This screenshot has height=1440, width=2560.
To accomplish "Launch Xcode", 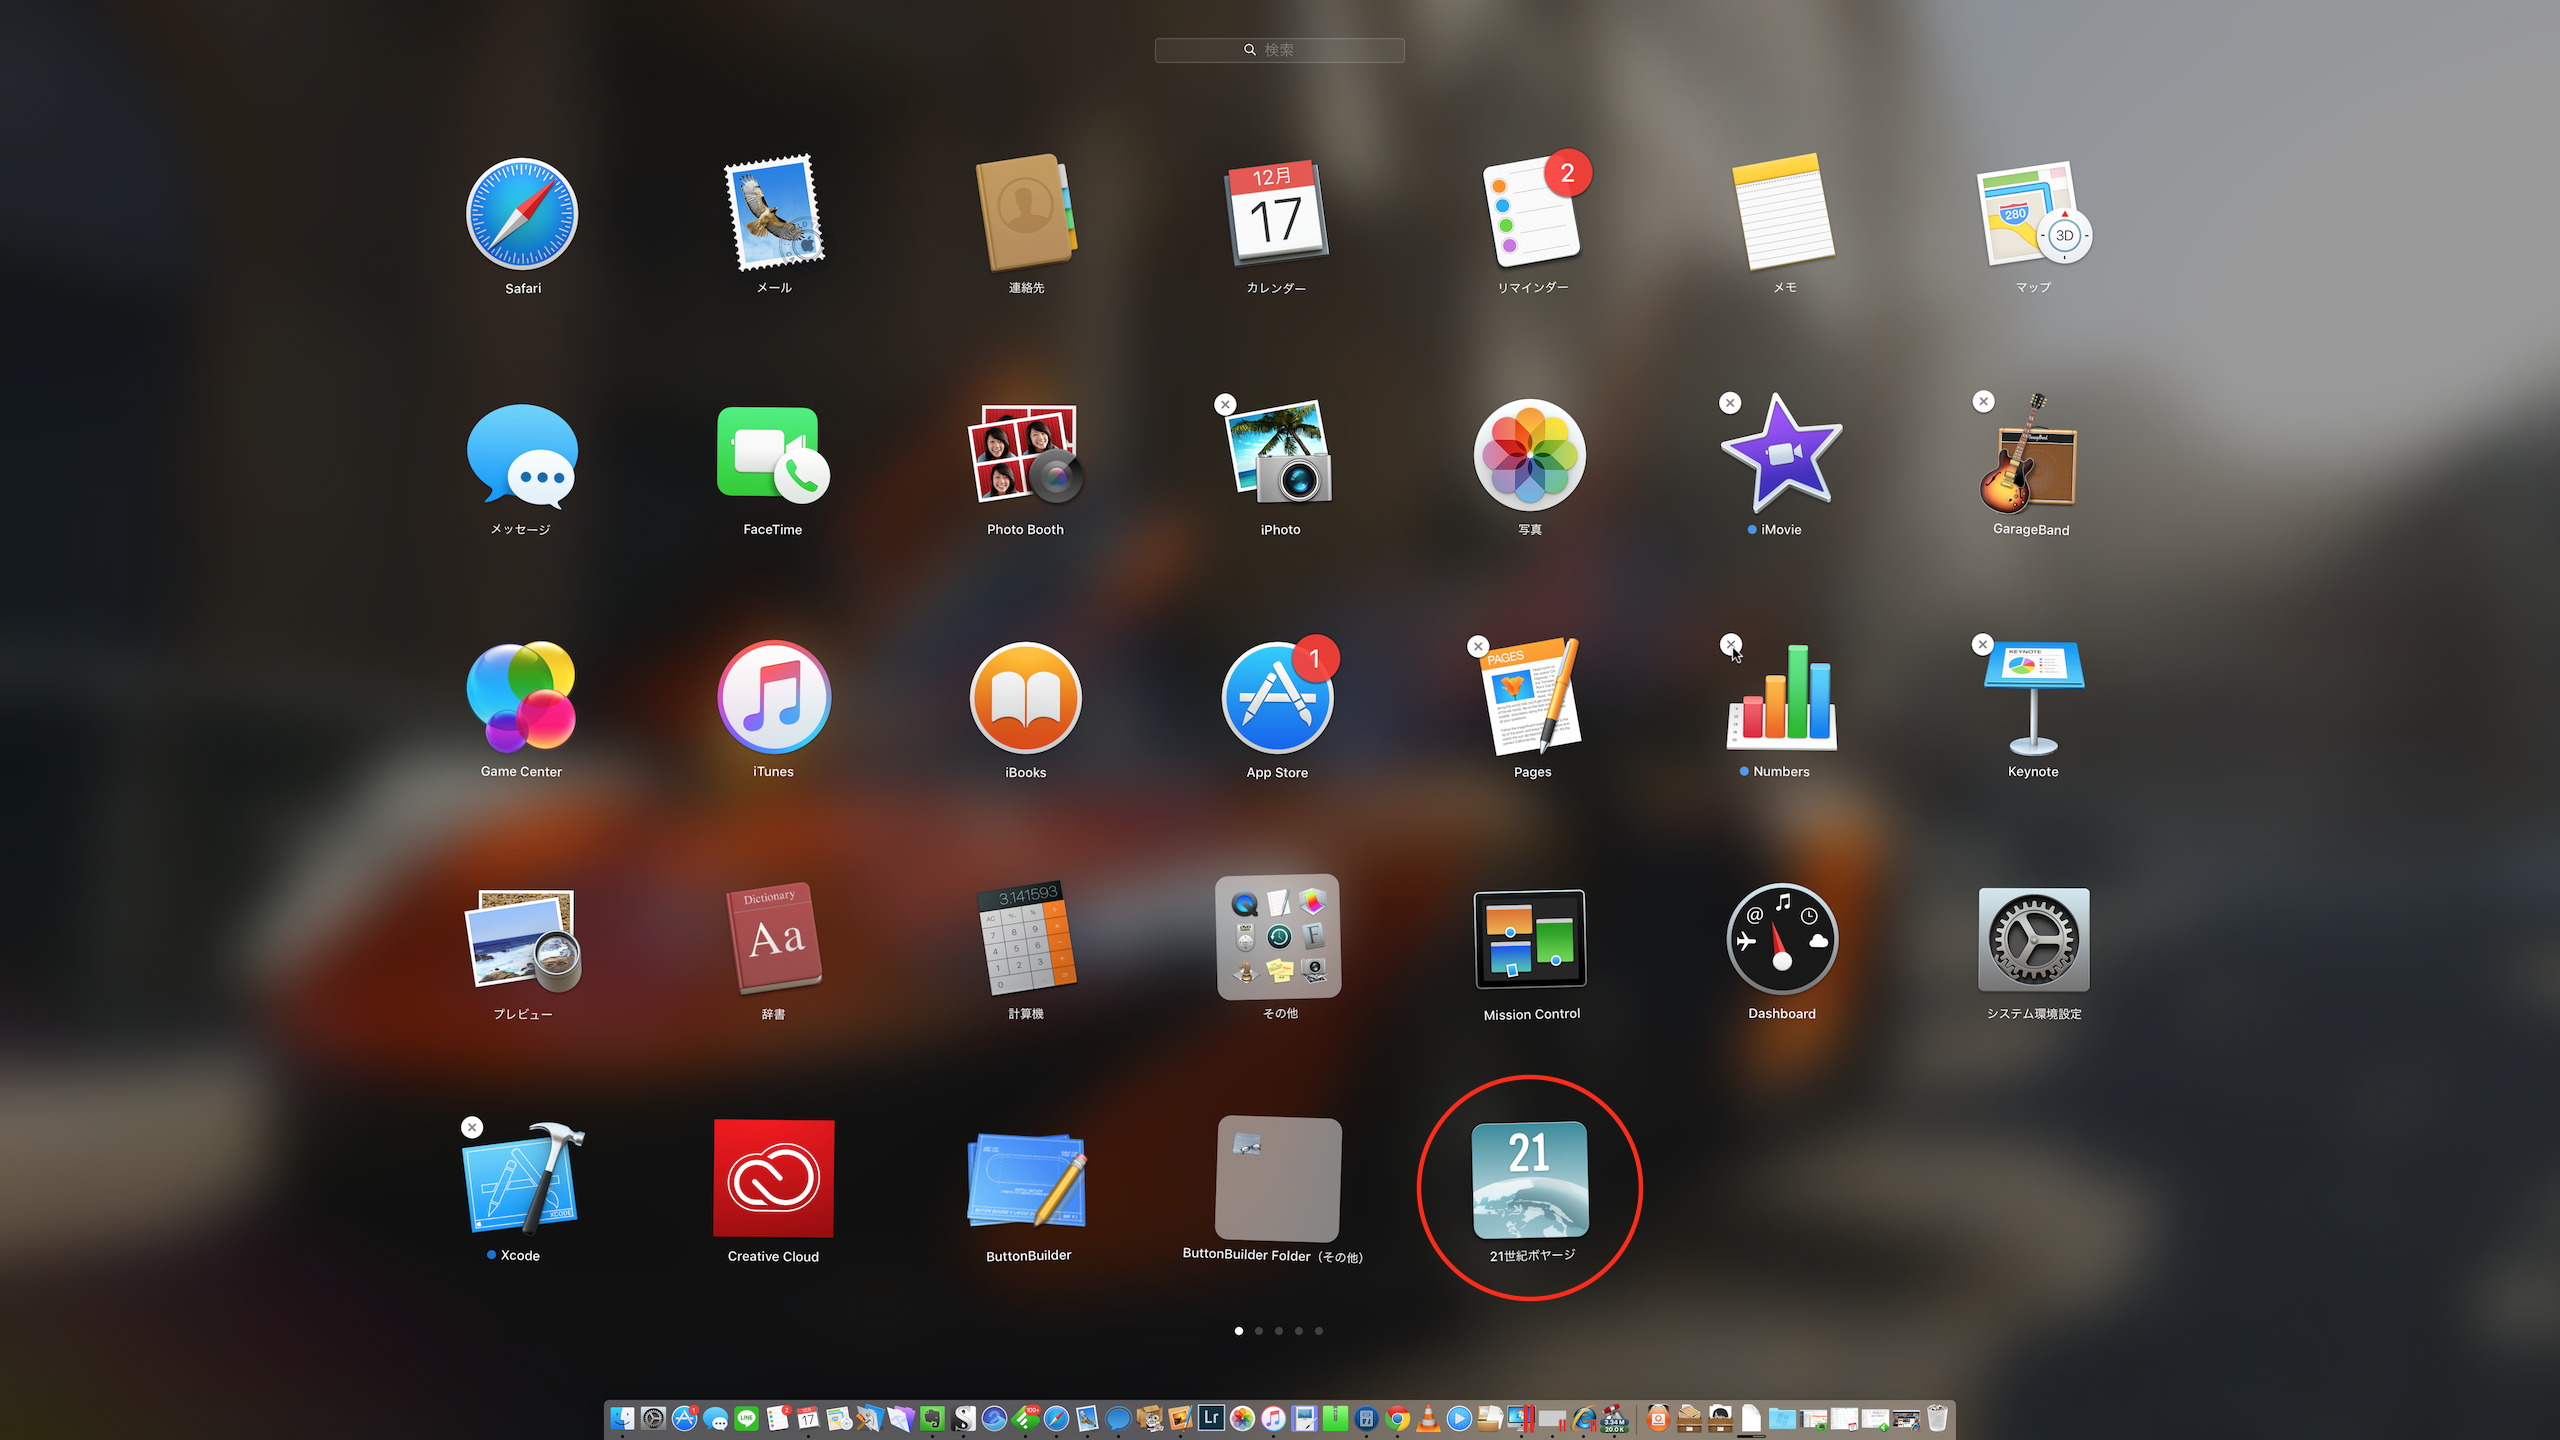I will tap(522, 1178).
